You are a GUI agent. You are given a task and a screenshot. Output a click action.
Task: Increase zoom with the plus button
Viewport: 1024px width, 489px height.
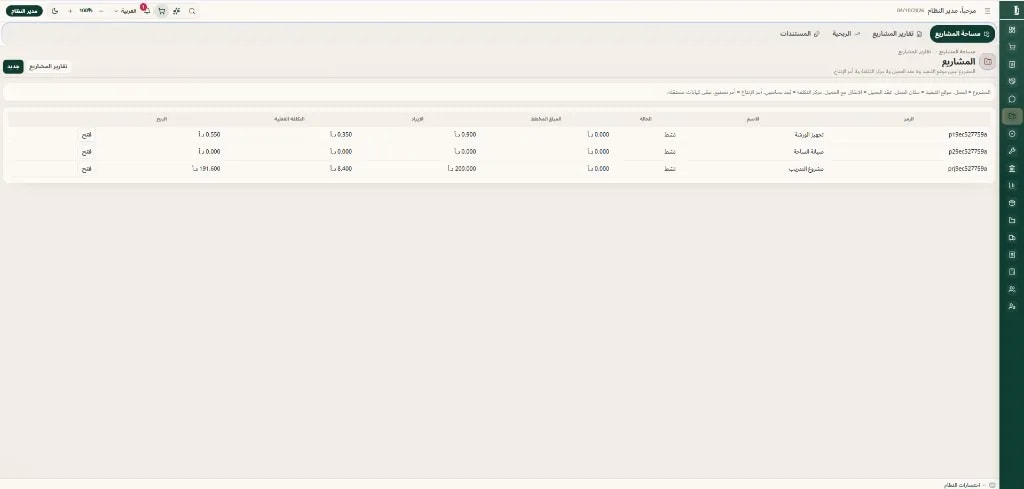pos(70,11)
